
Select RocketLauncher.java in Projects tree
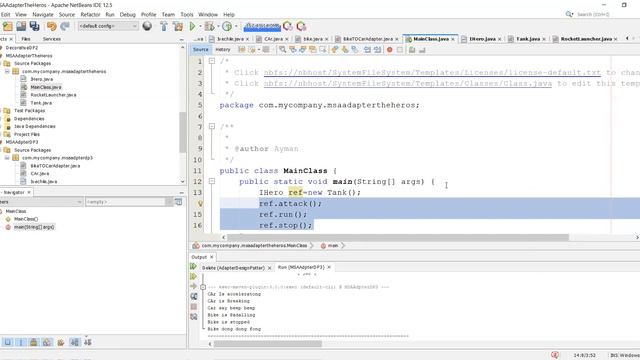[53, 95]
